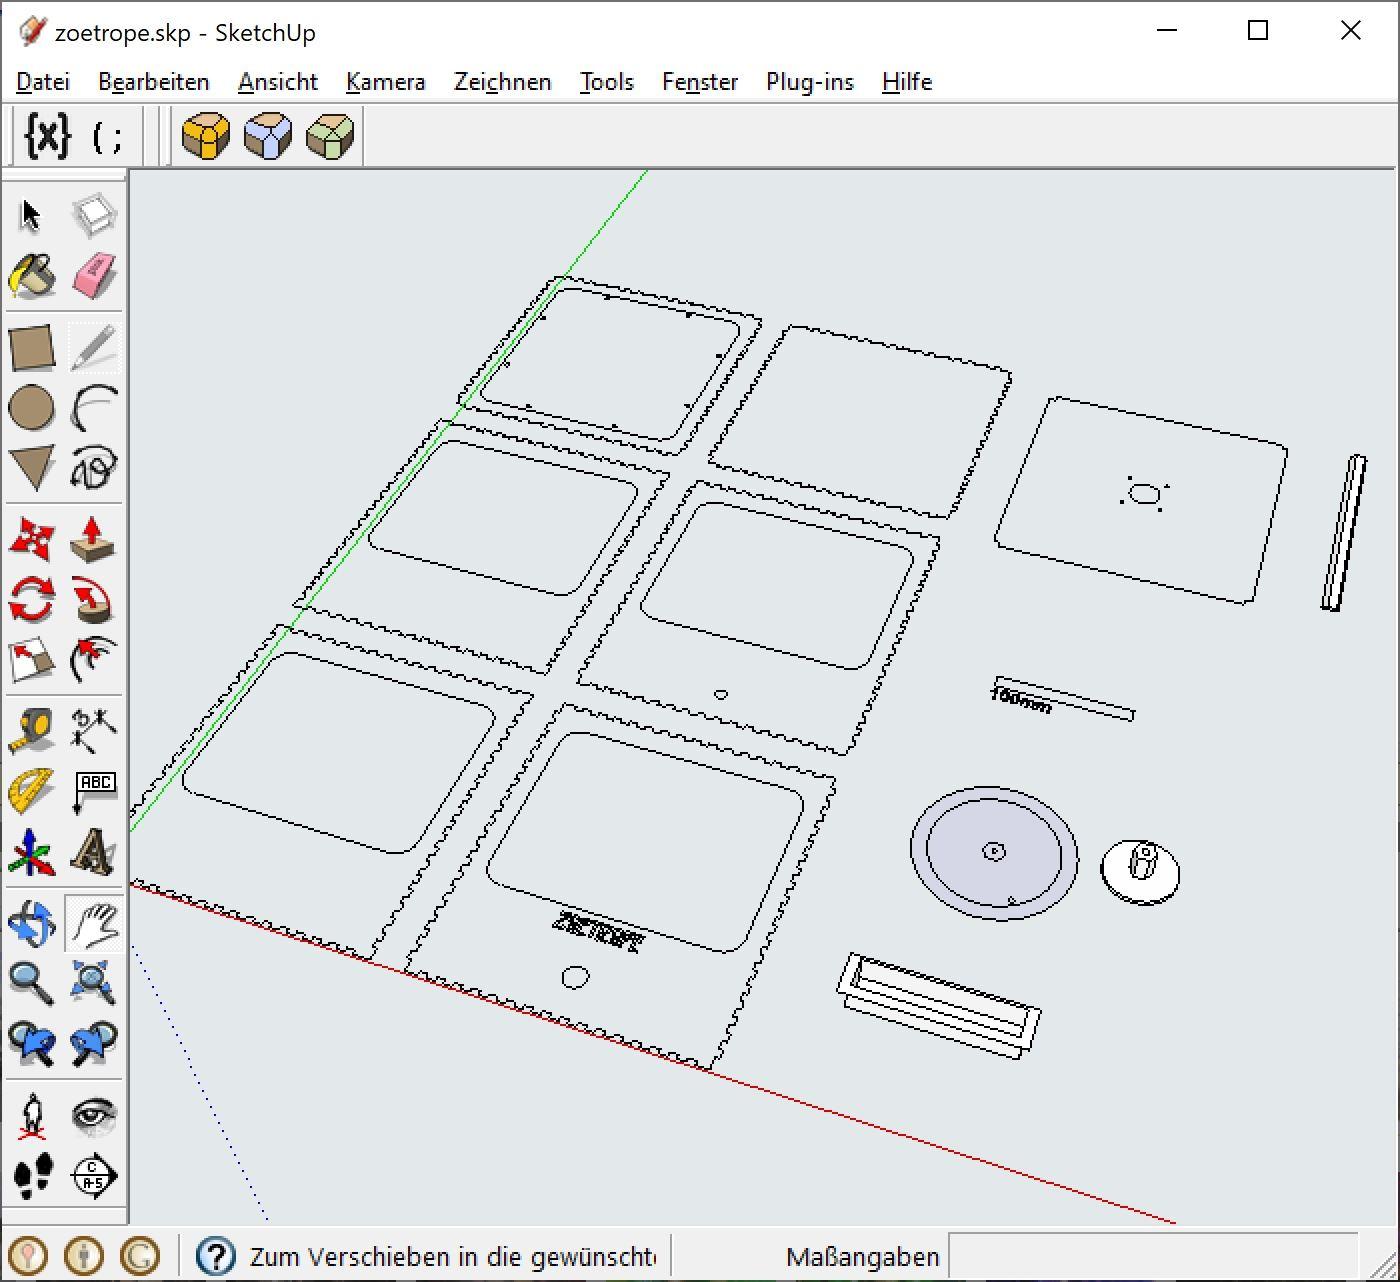Click the orange cube toolbar icon
This screenshot has height=1282, width=1400.
[x=206, y=136]
